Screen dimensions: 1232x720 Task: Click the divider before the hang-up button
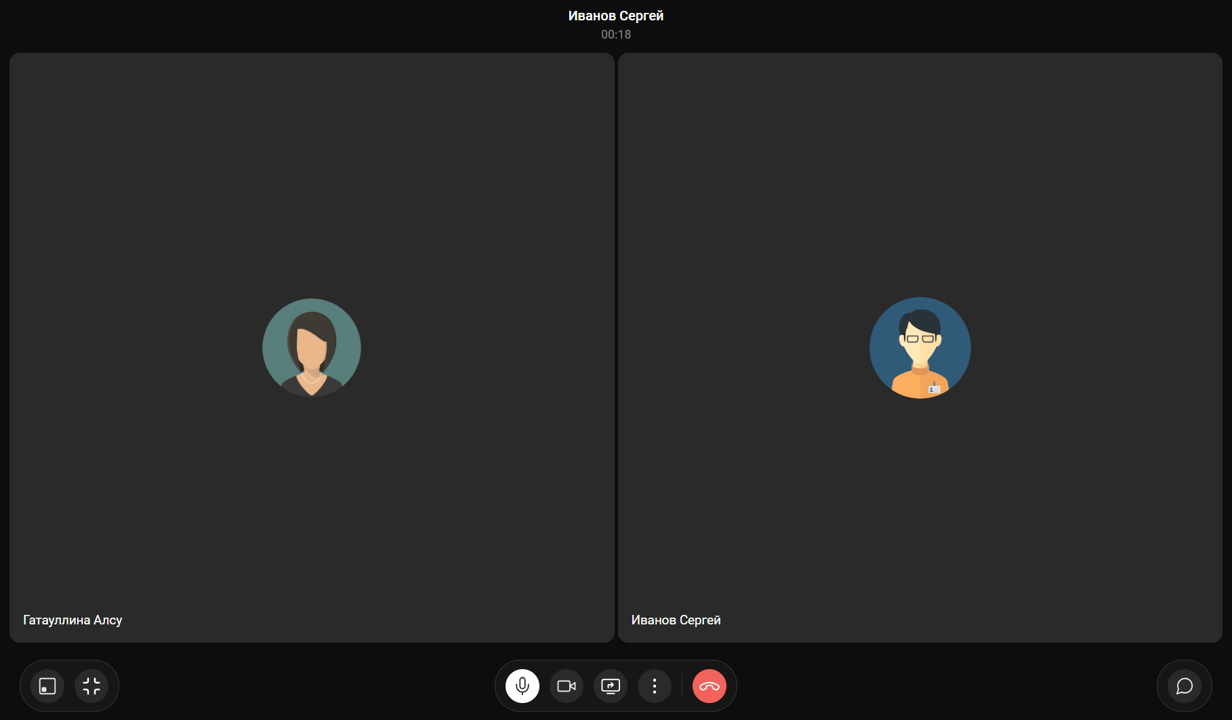[x=682, y=686]
